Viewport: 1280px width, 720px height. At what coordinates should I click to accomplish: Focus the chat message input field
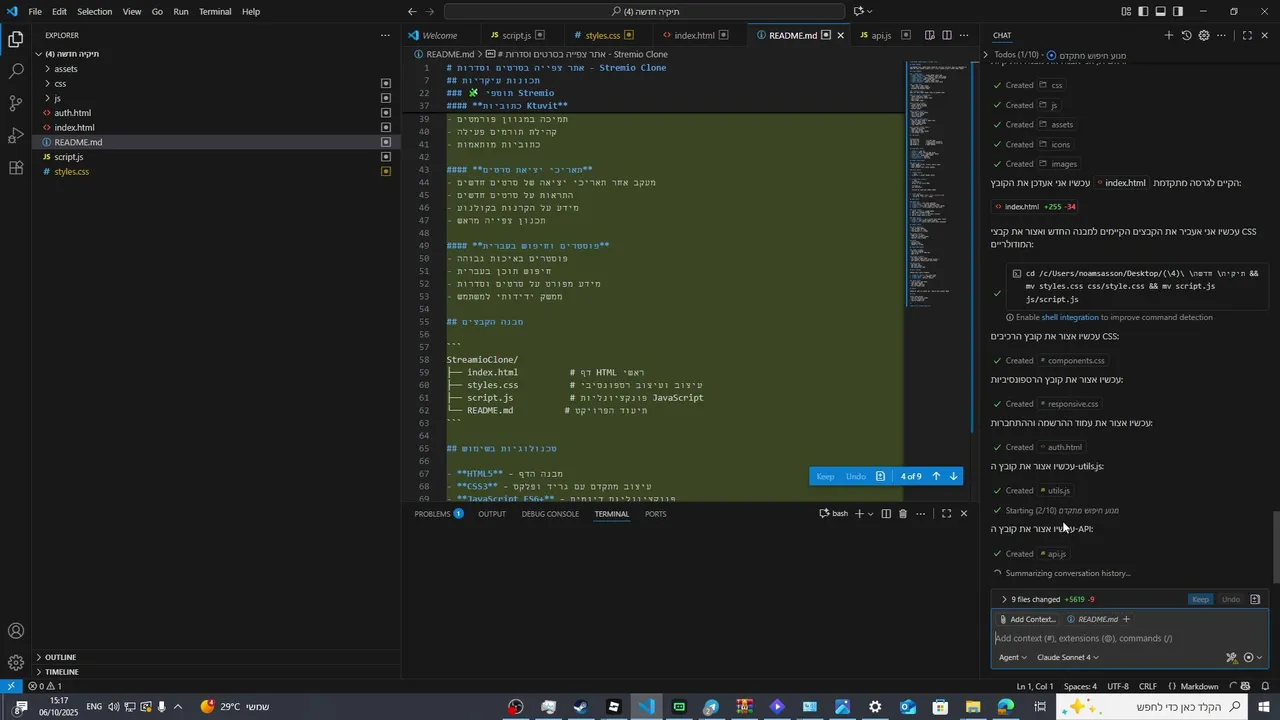point(1130,639)
